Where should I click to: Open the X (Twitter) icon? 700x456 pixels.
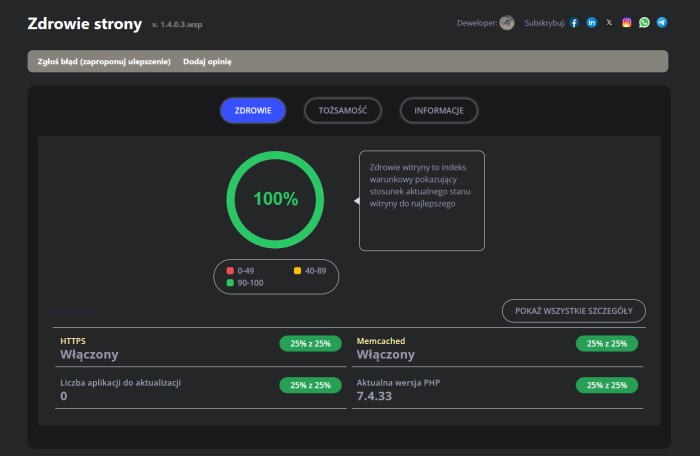click(609, 23)
